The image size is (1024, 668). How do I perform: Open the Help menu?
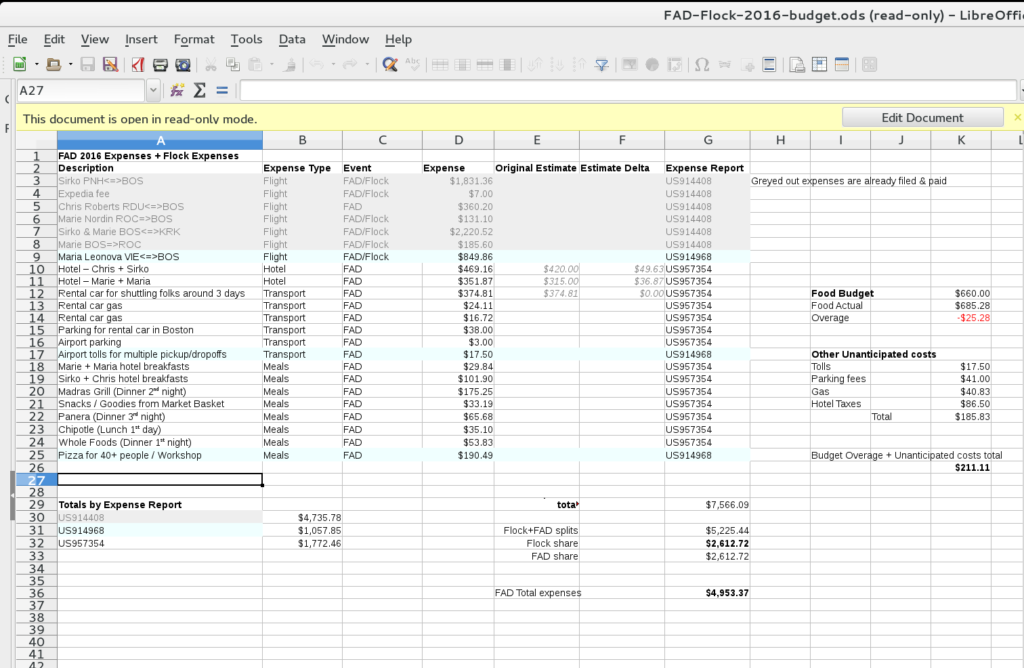[398, 39]
